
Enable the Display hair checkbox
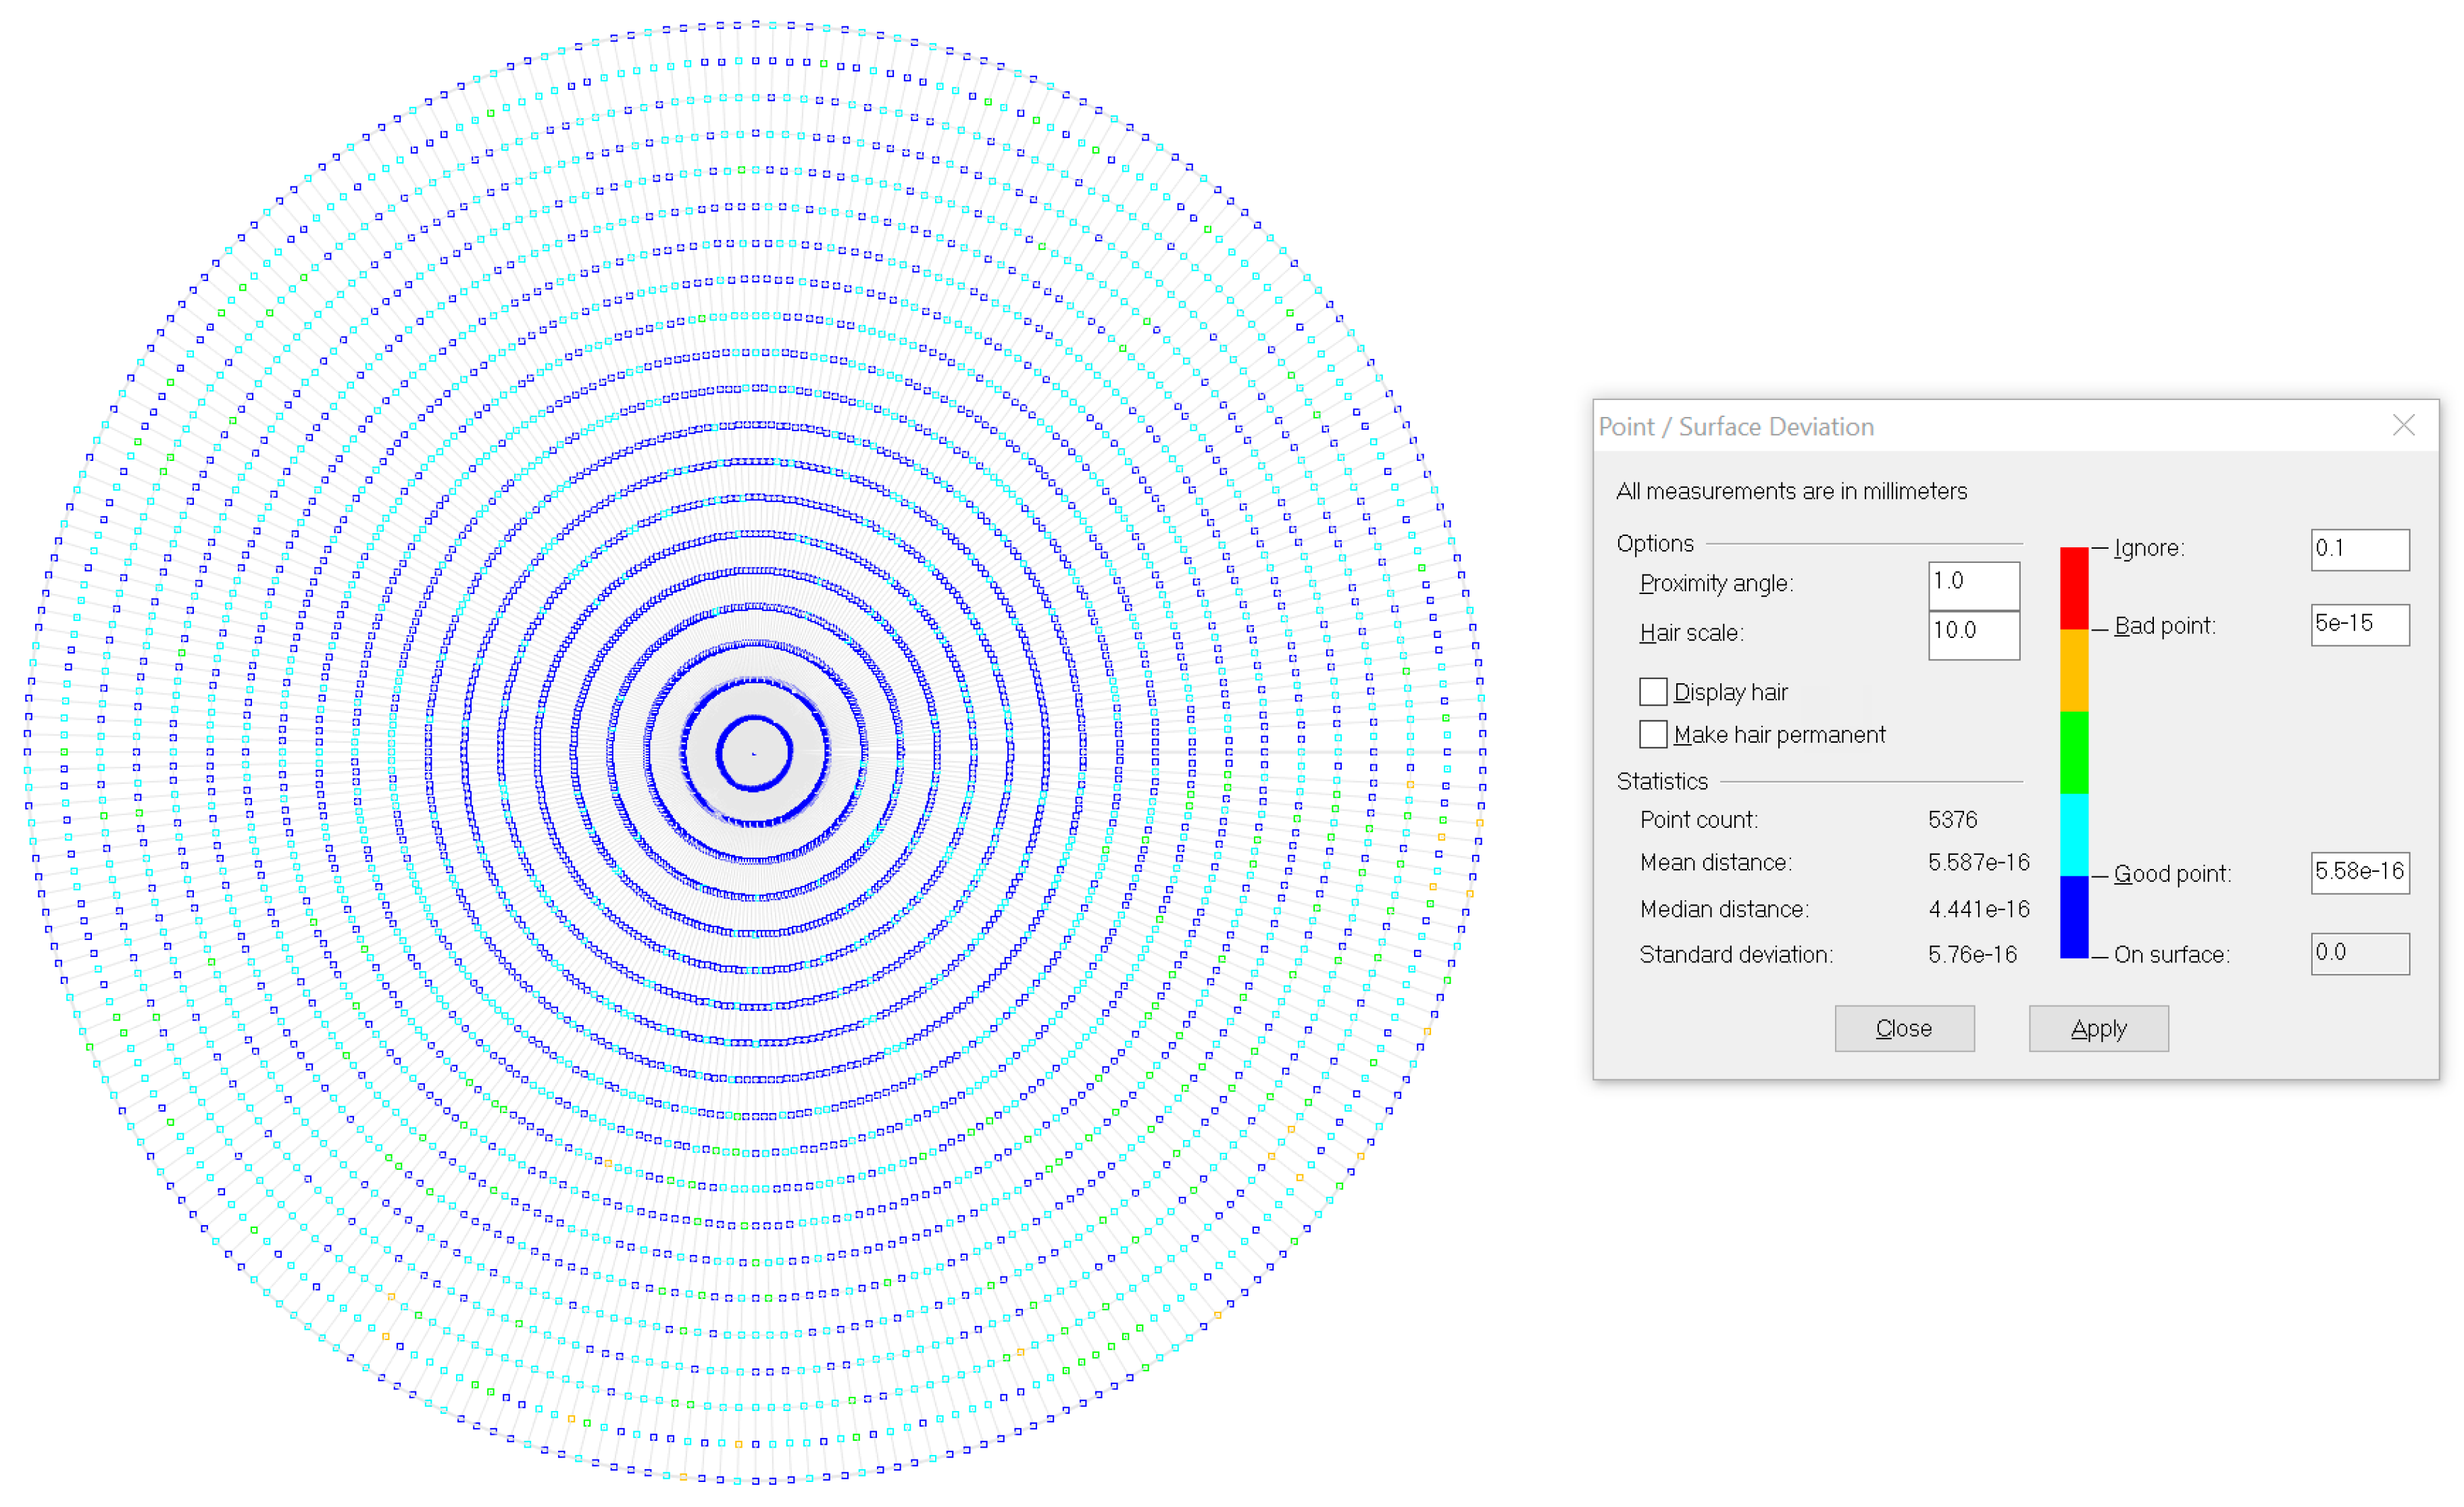[x=1653, y=692]
